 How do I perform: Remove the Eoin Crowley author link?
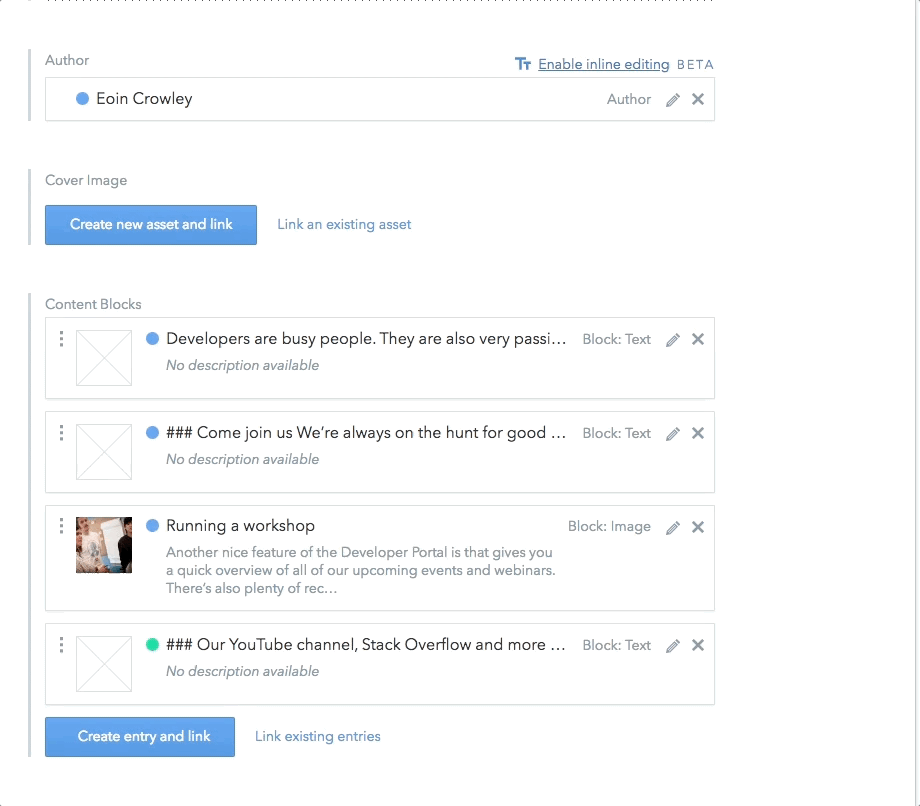(x=698, y=99)
